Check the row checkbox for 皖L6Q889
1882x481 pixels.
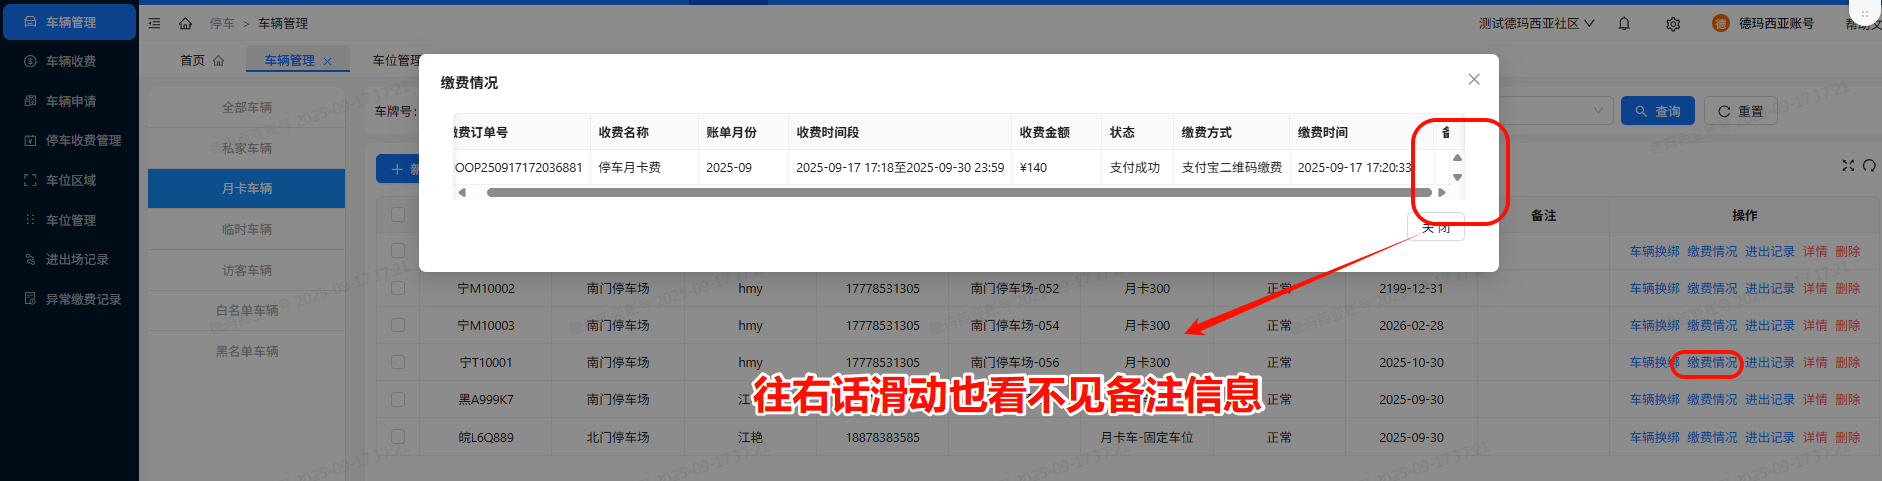pyautogui.click(x=398, y=437)
